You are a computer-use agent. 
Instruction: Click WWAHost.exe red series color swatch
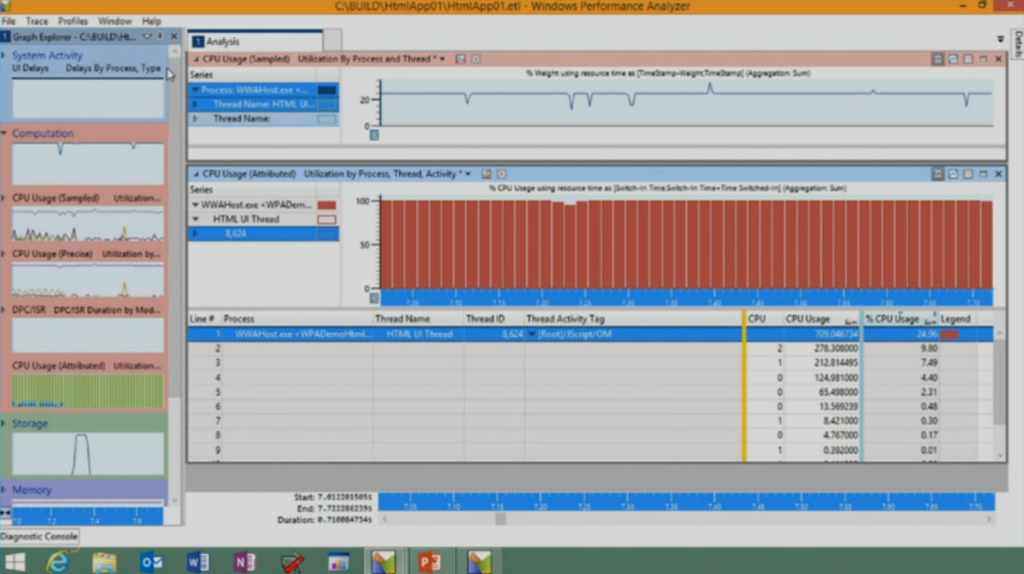pos(327,205)
